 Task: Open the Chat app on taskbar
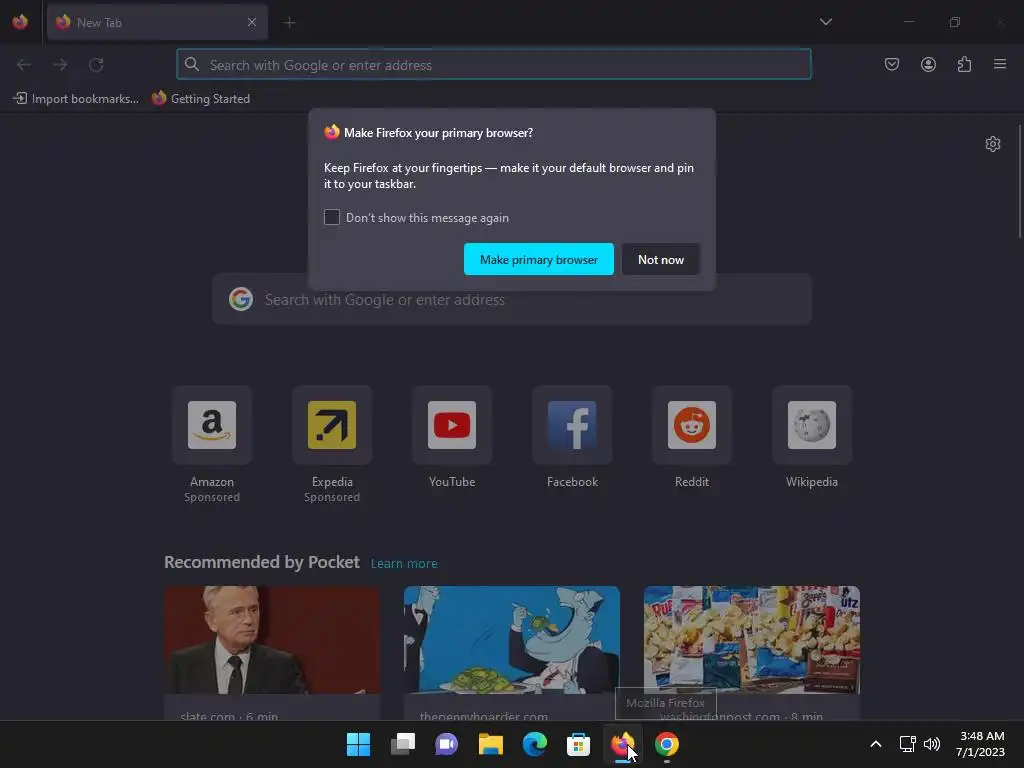447,744
